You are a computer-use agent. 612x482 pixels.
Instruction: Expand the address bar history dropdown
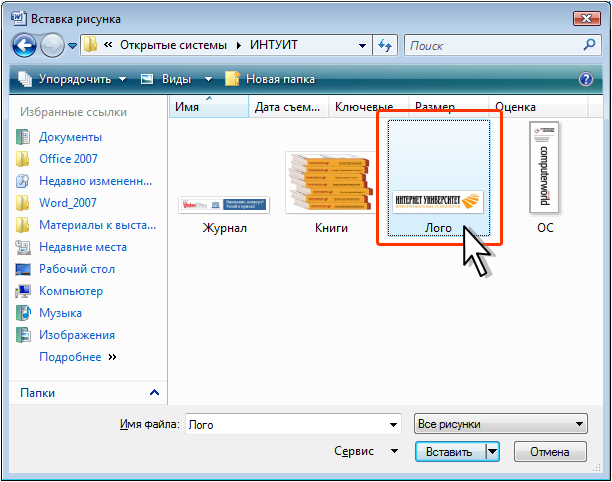tap(362, 46)
